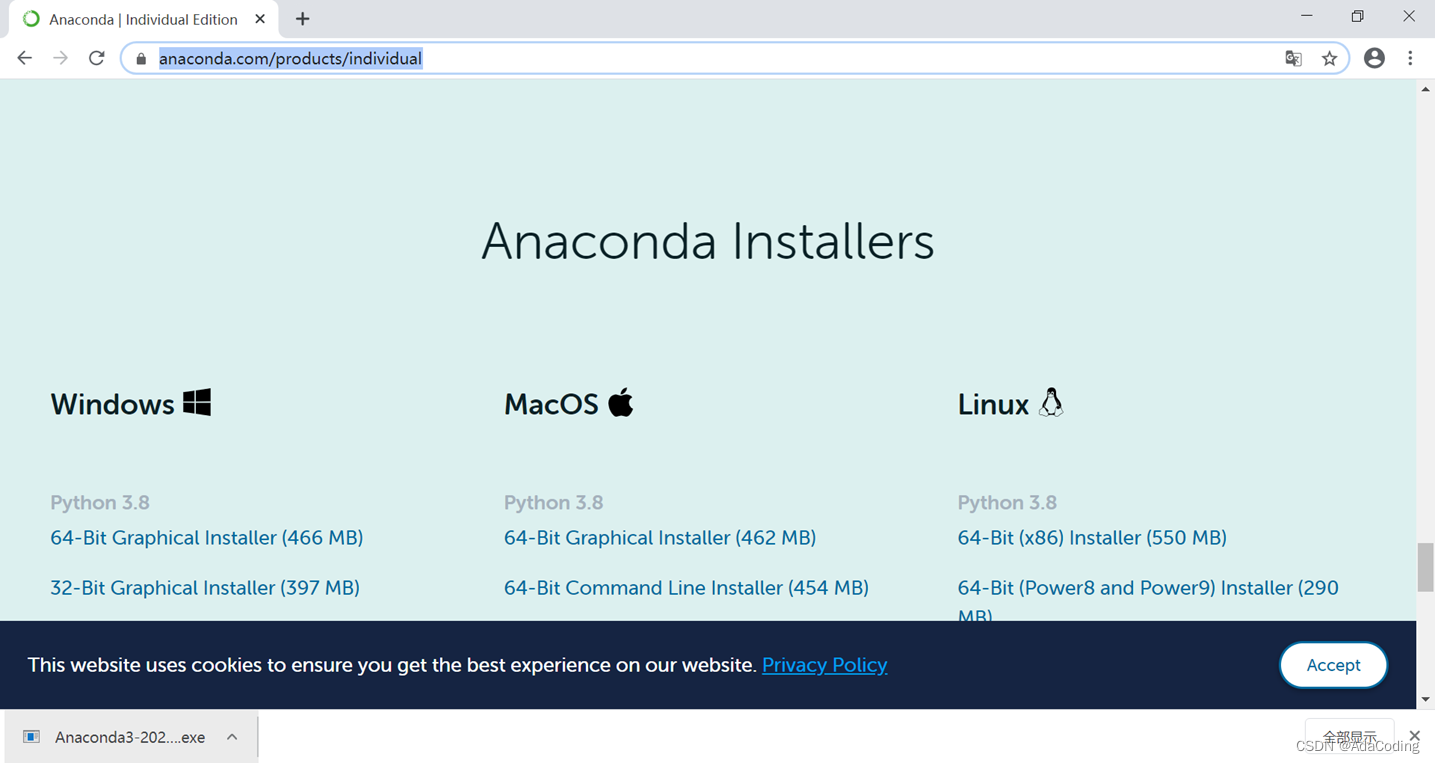The image size is (1435, 763).
Task: Close the Anaconda Individual Edition tab
Action: pos(260,19)
